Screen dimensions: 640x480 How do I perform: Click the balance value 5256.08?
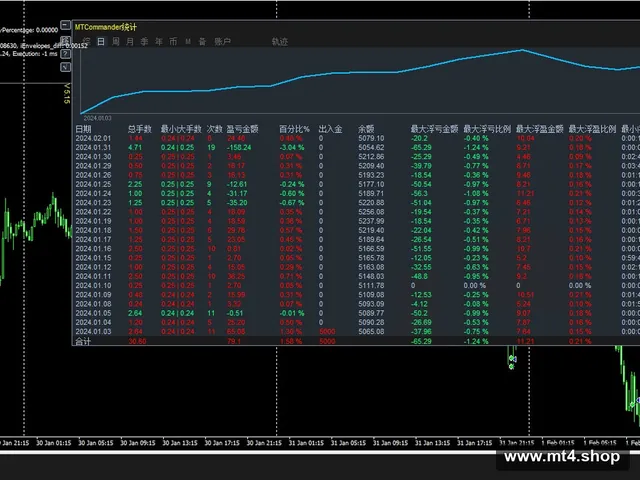coord(371,212)
